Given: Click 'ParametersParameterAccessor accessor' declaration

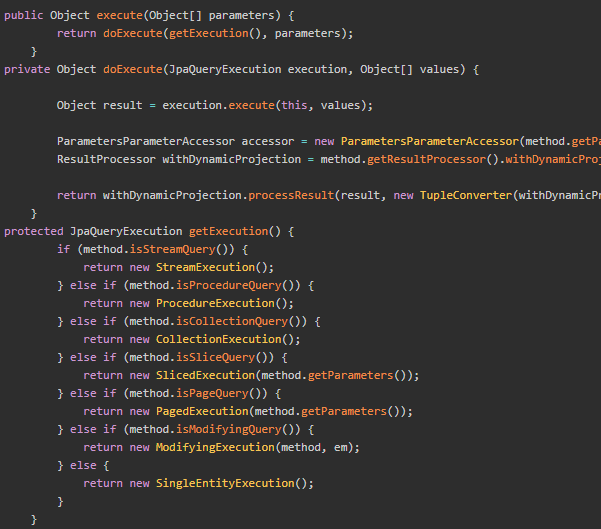Looking at the screenshot, I should [176, 141].
